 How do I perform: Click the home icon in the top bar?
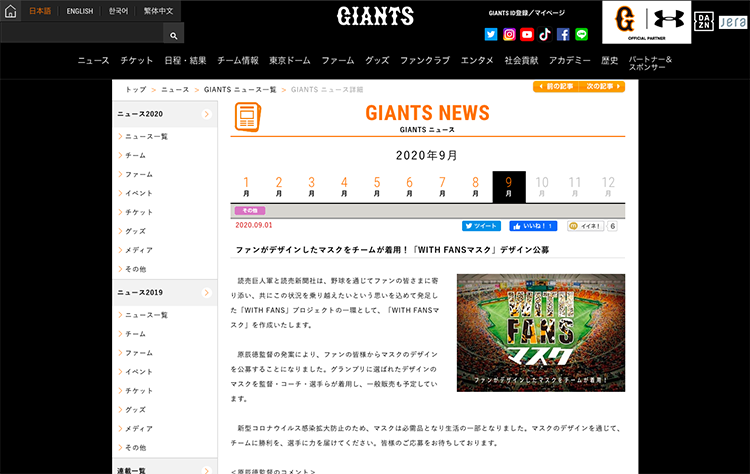click(x=11, y=11)
